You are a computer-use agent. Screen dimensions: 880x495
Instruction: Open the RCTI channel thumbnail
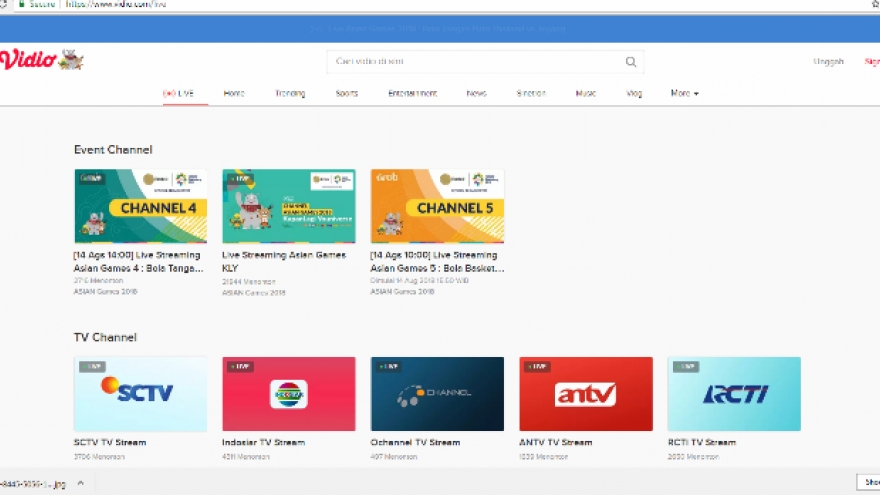[x=734, y=394]
